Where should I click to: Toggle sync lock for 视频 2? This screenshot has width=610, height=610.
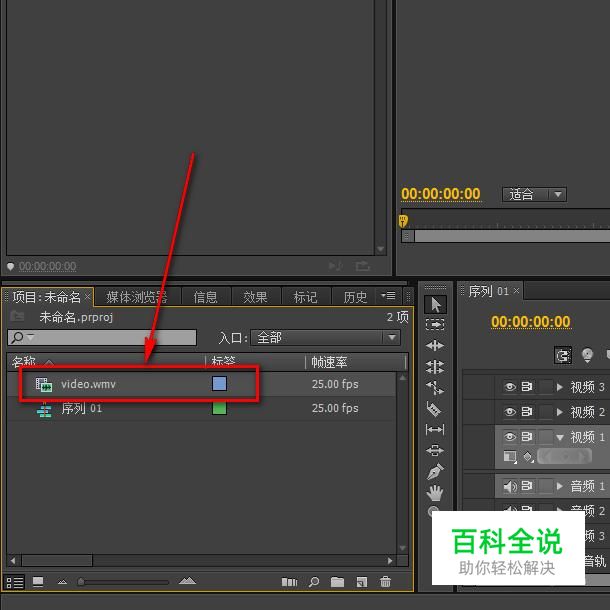(x=527, y=412)
